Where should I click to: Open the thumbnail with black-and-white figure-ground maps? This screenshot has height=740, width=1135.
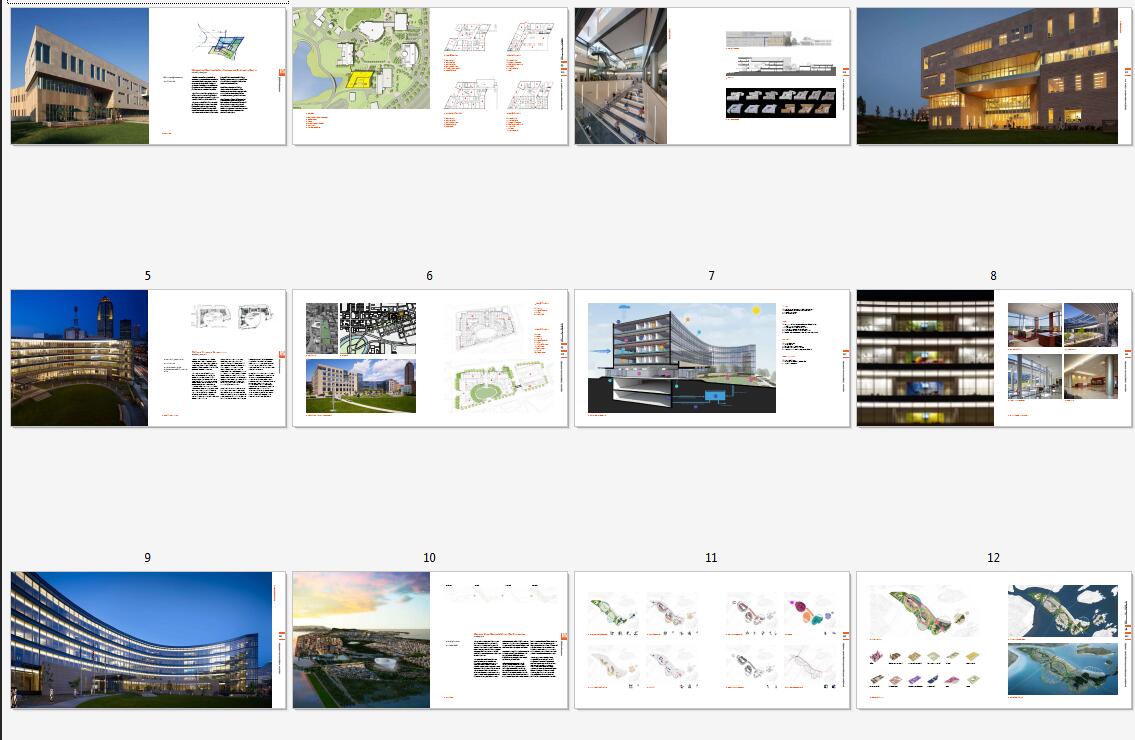pos(430,358)
